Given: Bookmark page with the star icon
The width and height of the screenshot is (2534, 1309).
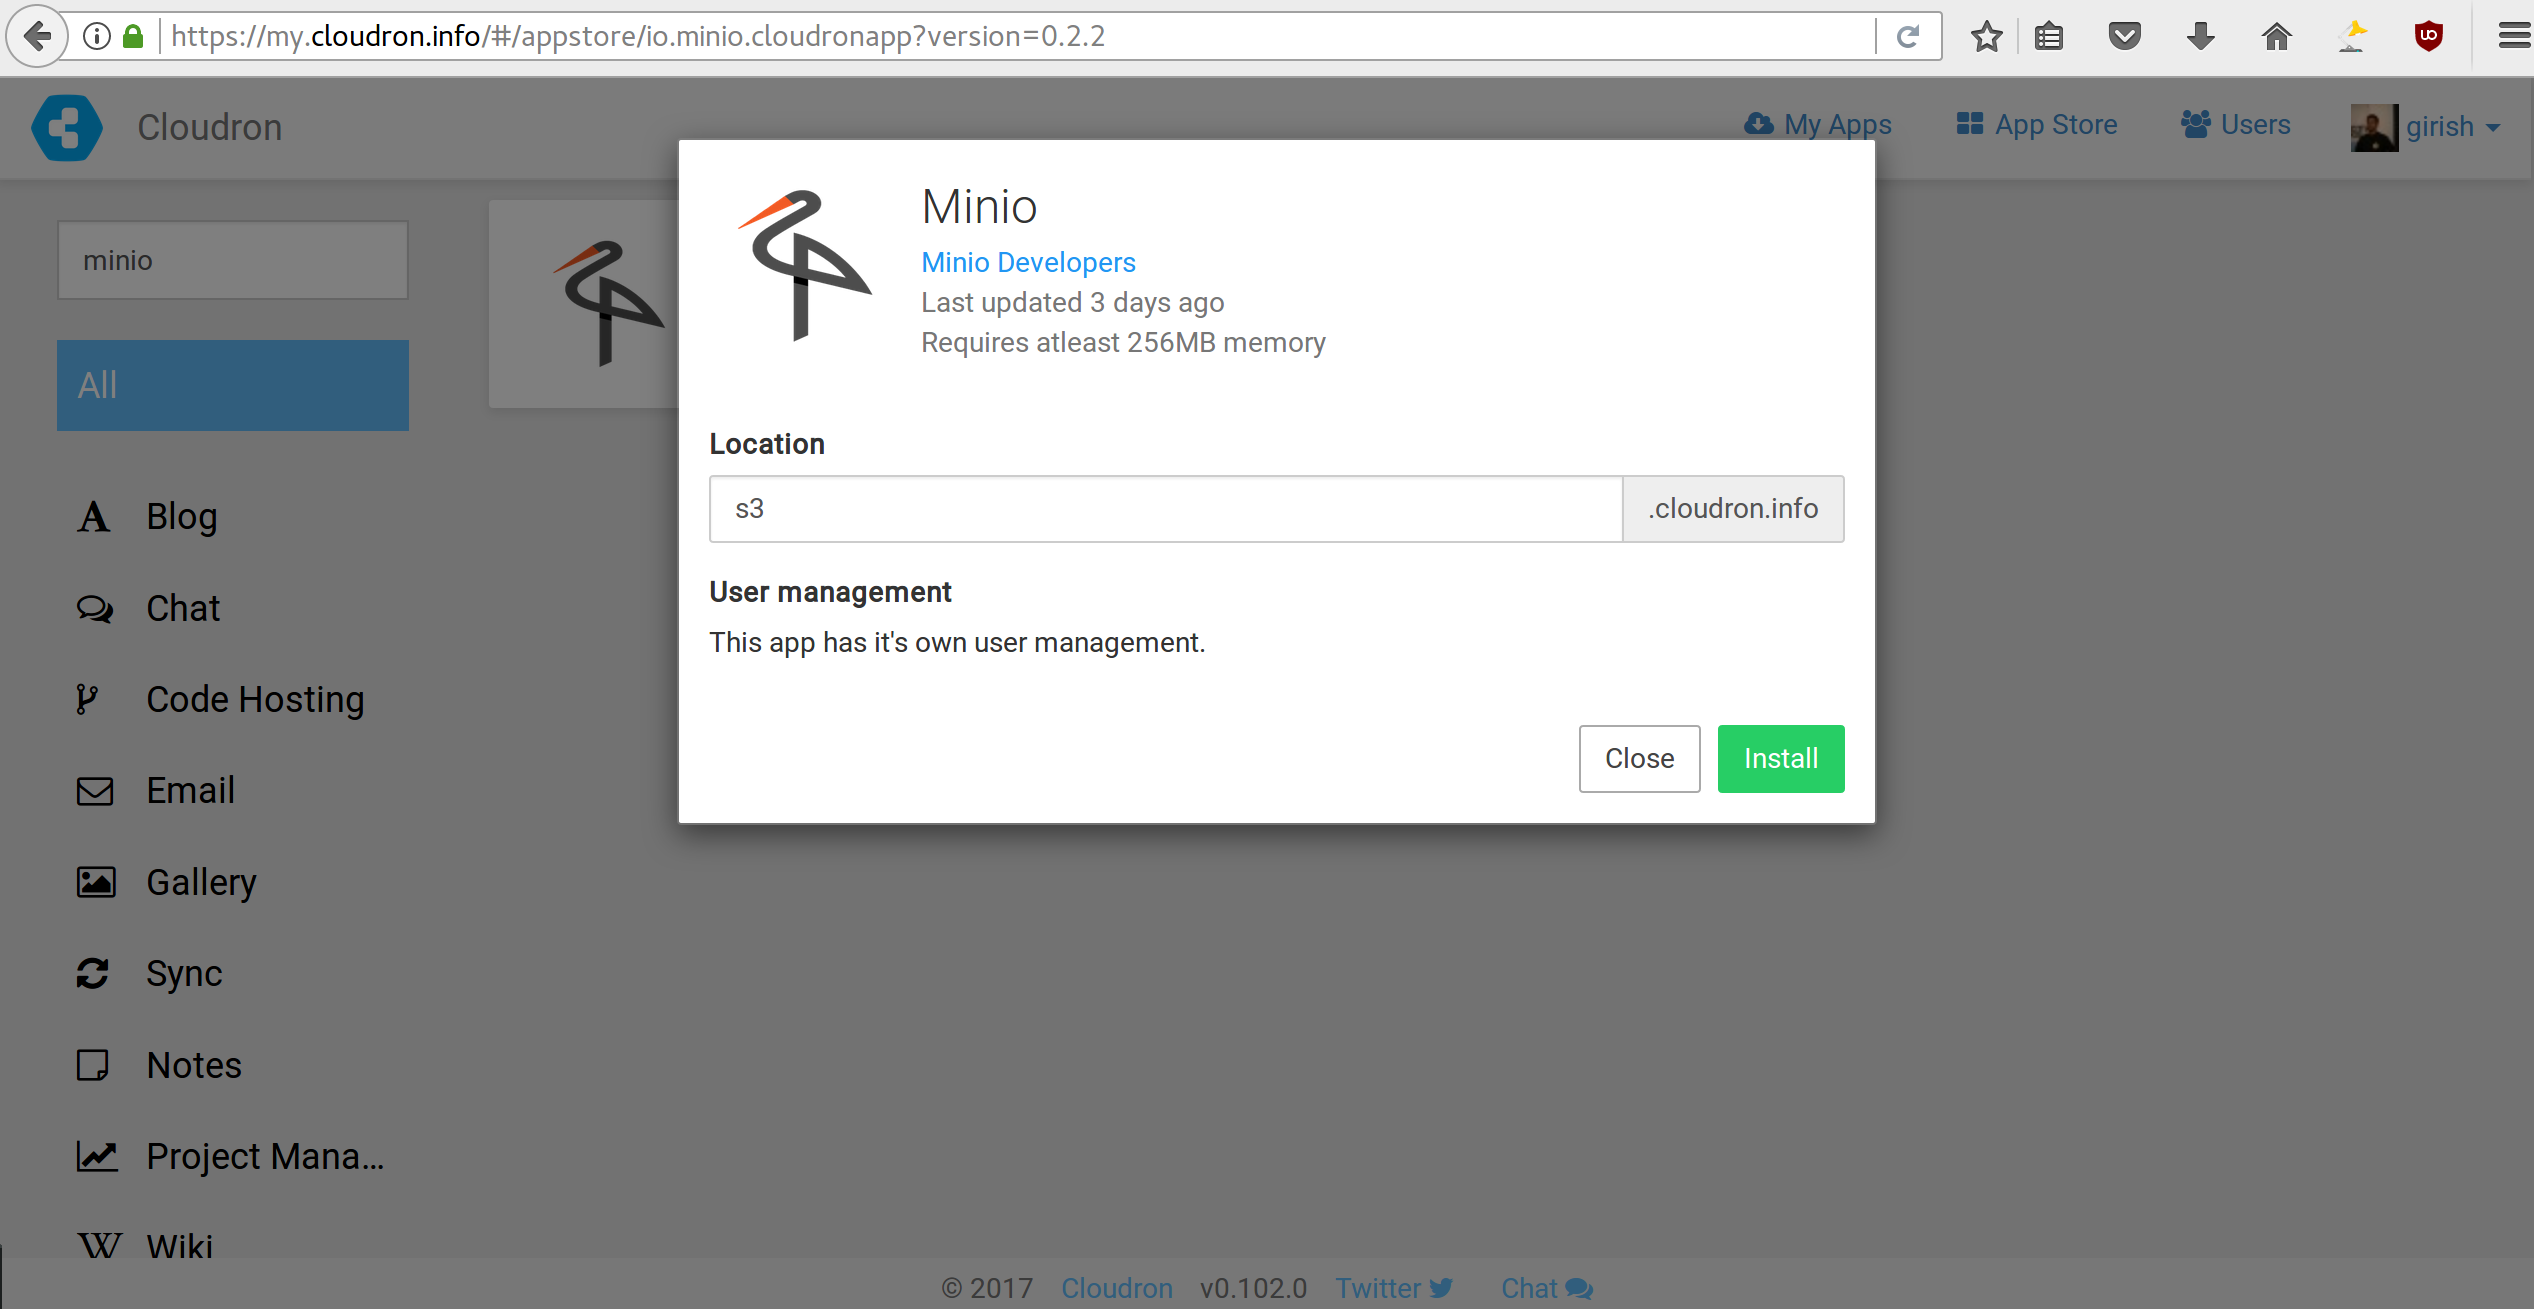Looking at the screenshot, I should [1986, 37].
